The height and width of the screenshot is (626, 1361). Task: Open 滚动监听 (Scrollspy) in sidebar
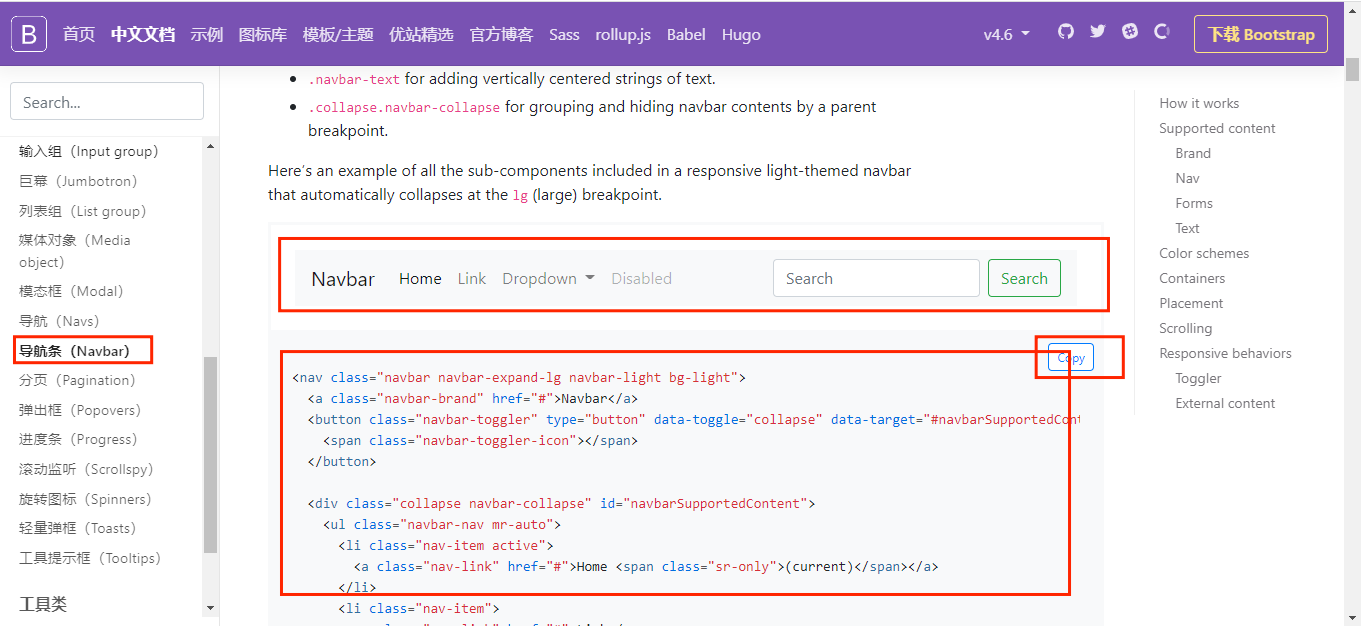click(86, 469)
